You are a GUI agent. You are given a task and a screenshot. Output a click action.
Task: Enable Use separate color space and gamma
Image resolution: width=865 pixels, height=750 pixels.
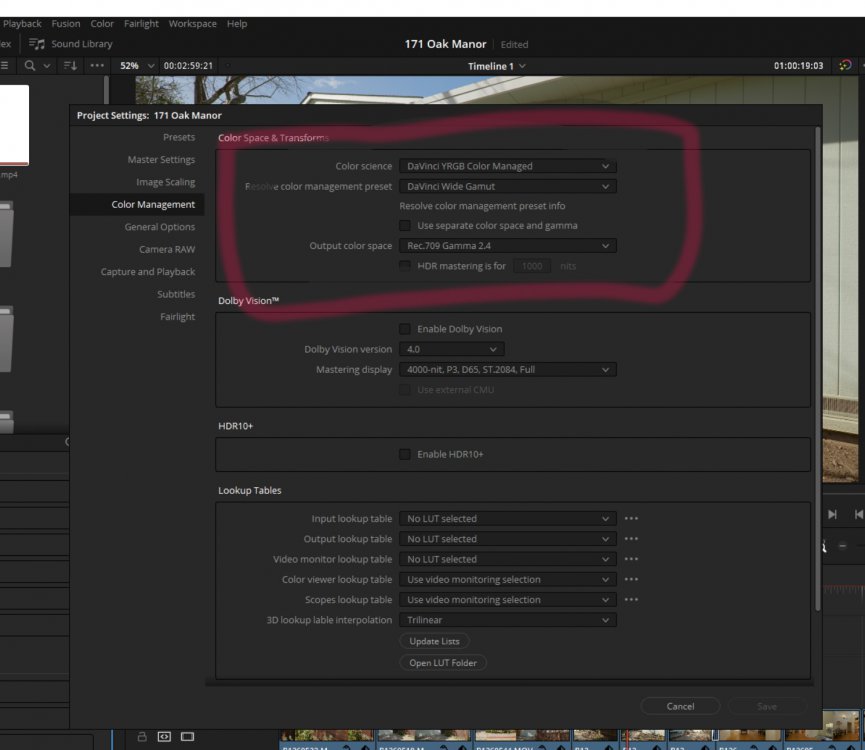(x=405, y=226)
